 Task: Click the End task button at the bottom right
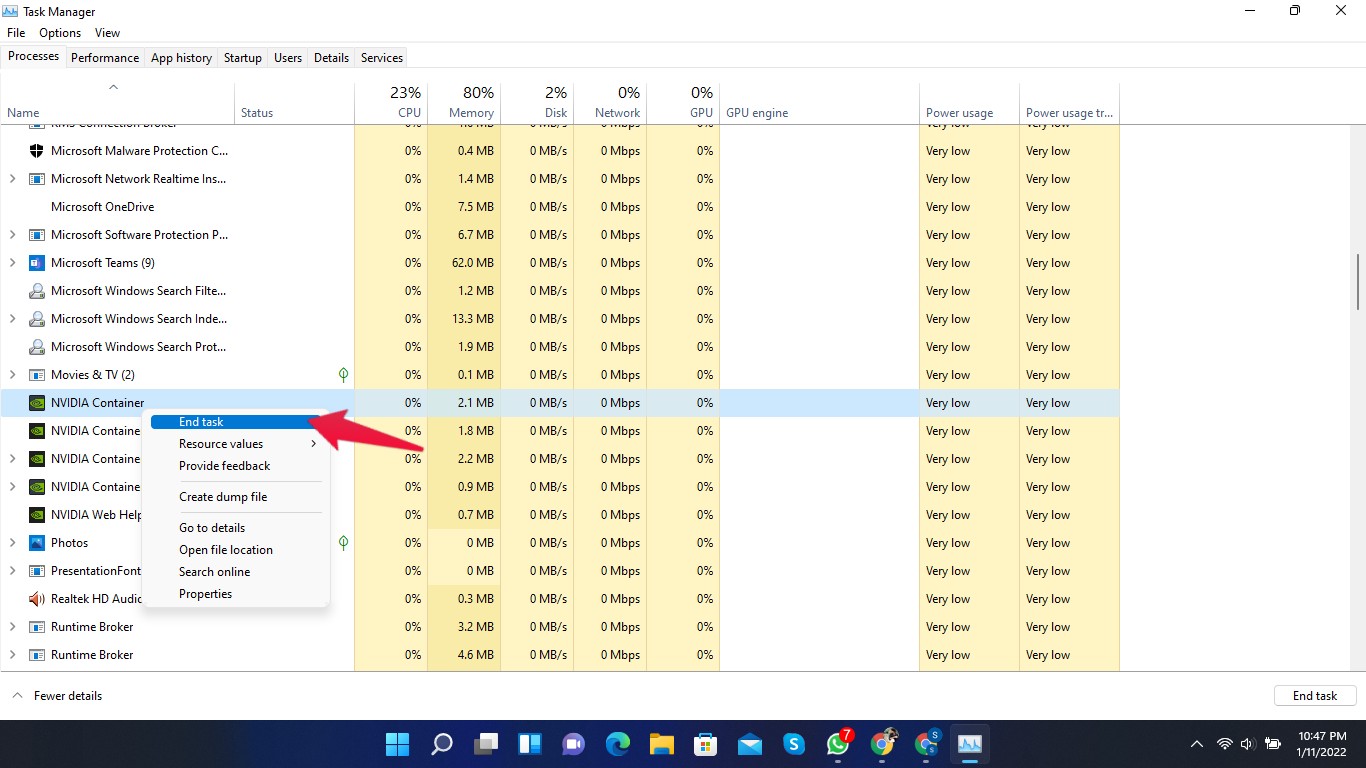coord(1315,696)
